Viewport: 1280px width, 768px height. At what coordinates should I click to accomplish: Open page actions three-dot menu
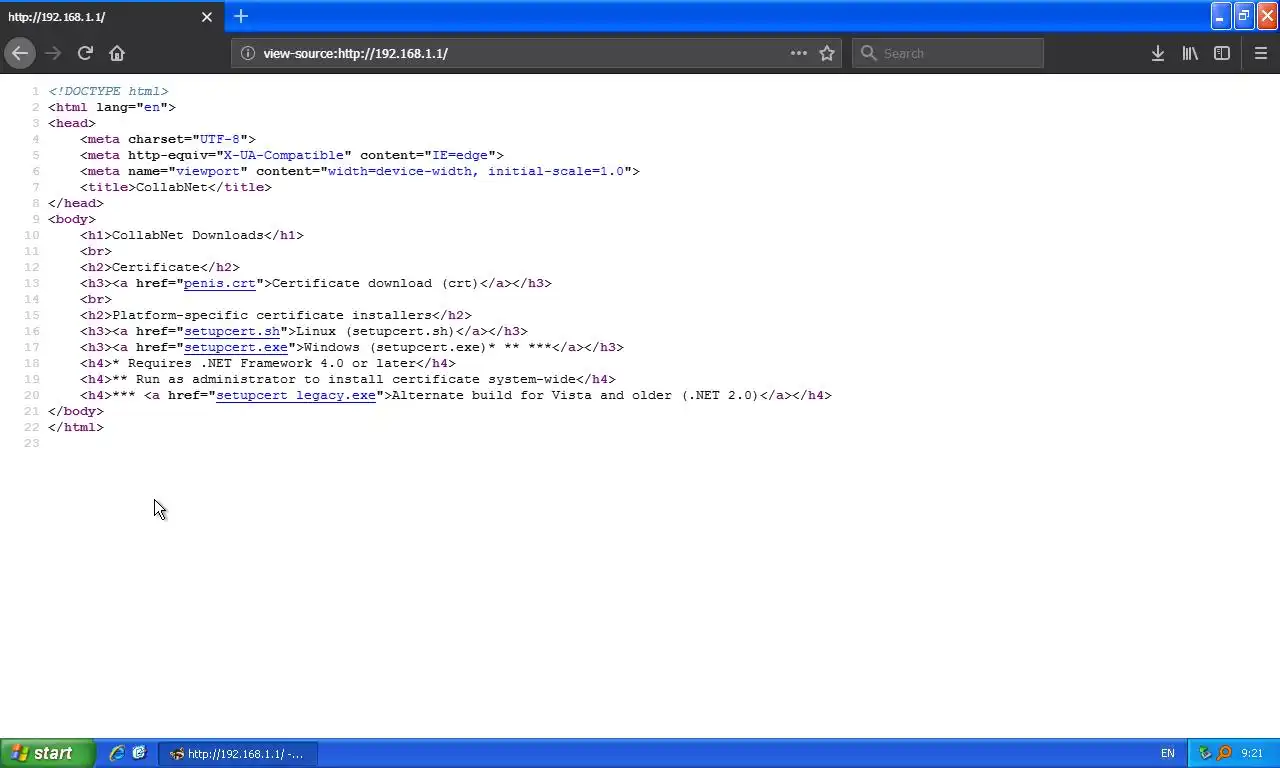[798, 53]
